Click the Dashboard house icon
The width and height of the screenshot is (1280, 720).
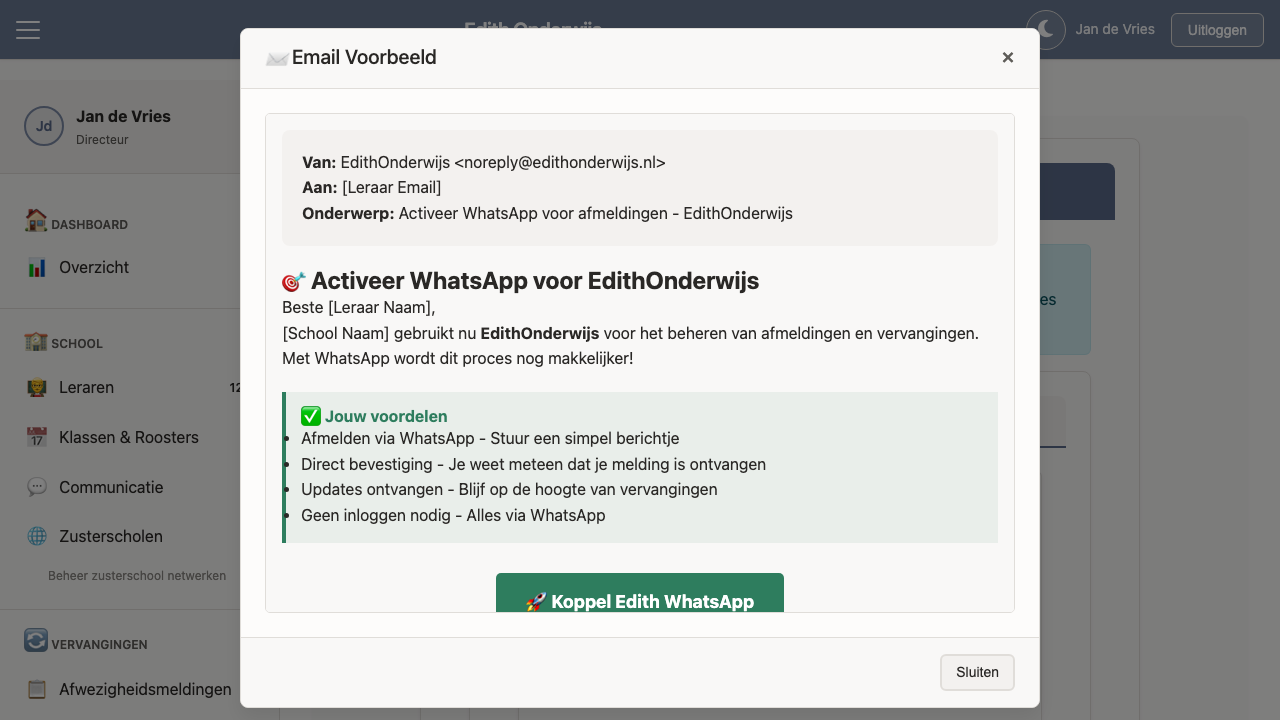click(36, 221)
